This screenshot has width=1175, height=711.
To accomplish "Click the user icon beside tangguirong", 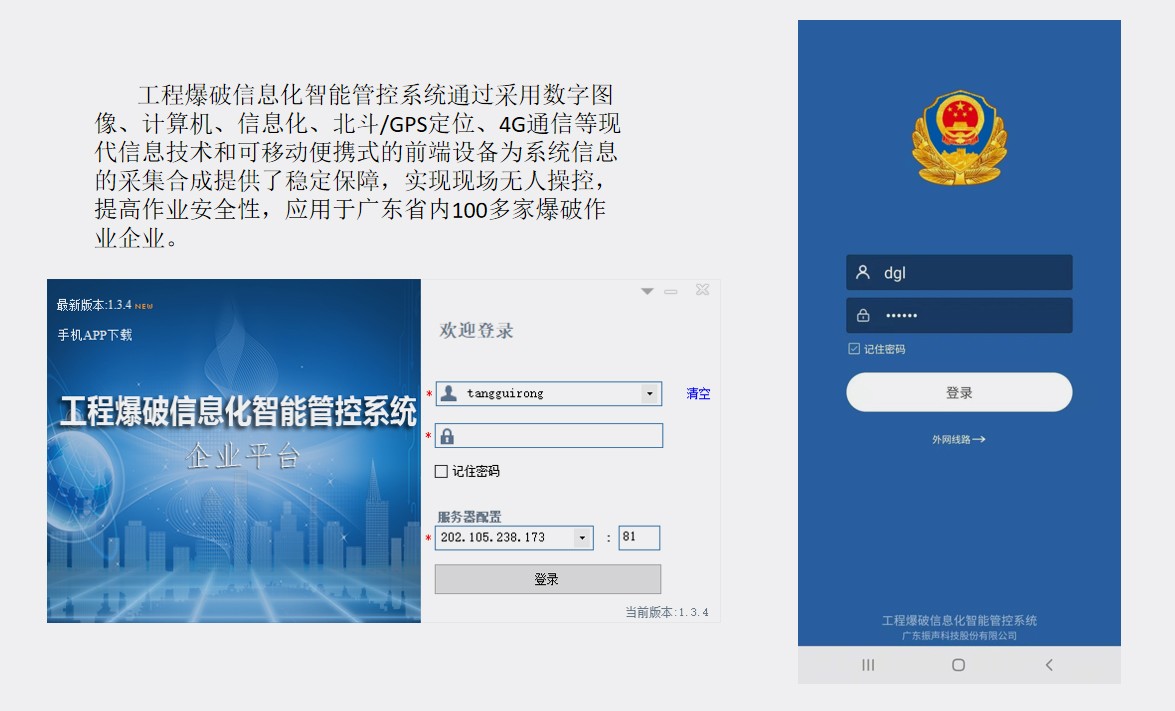I will (x=449, y=393).
